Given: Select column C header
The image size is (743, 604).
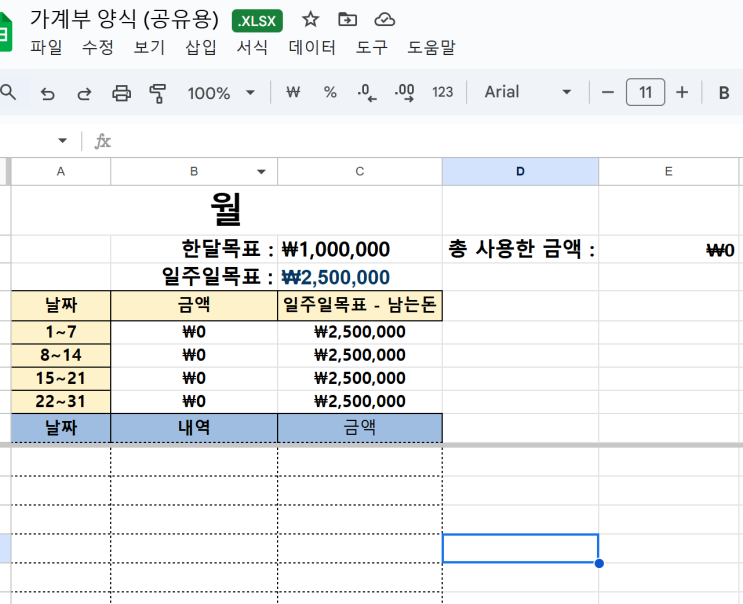Looking at the screenshot, I should point(360,171).
